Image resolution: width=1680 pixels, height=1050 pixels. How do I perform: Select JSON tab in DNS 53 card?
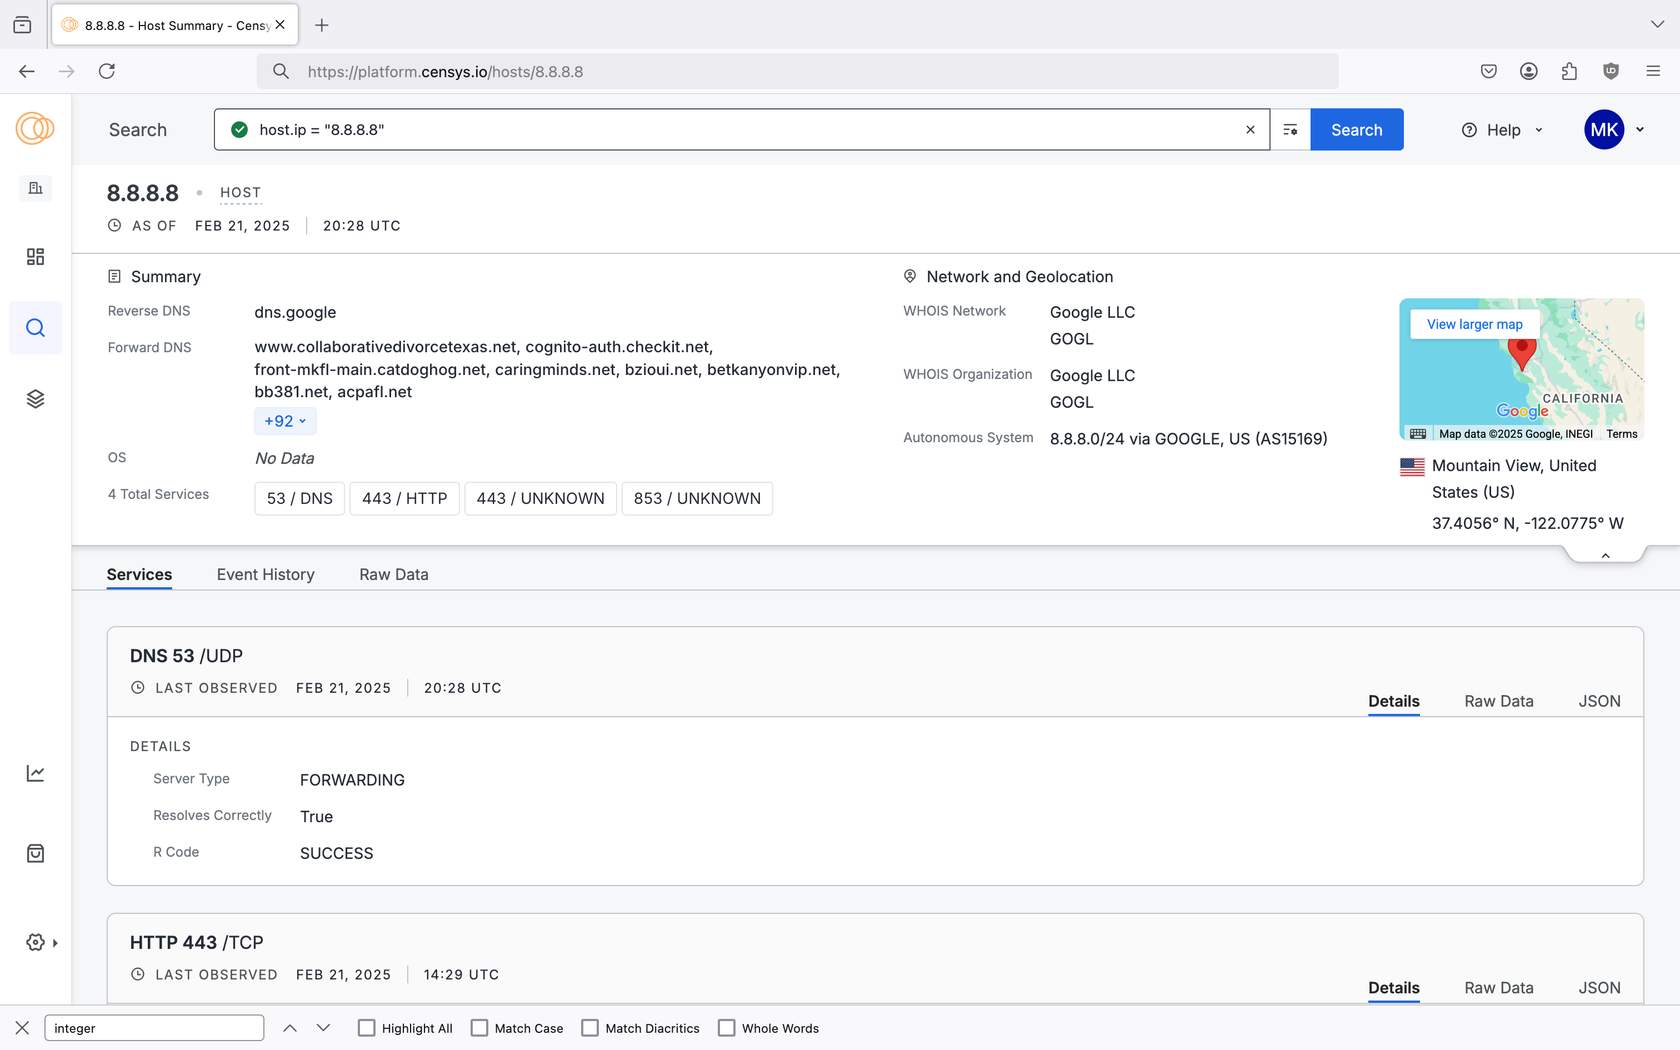[1600, 701]
